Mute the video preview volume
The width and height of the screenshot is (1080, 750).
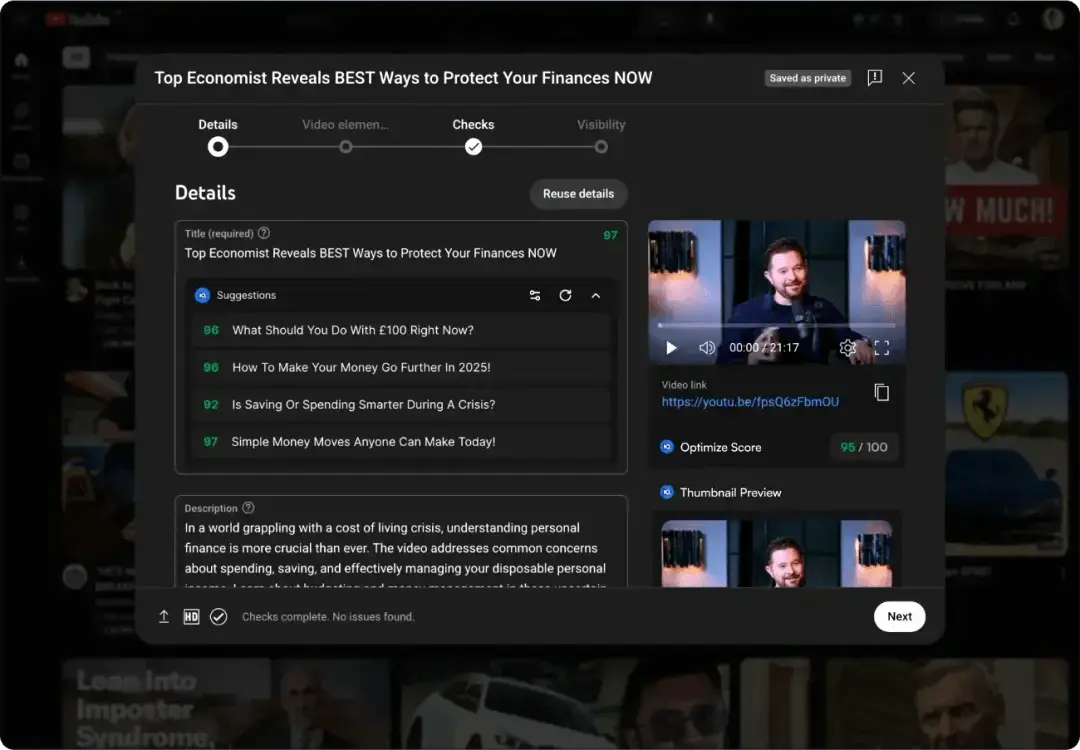click(x=707, y=348)
